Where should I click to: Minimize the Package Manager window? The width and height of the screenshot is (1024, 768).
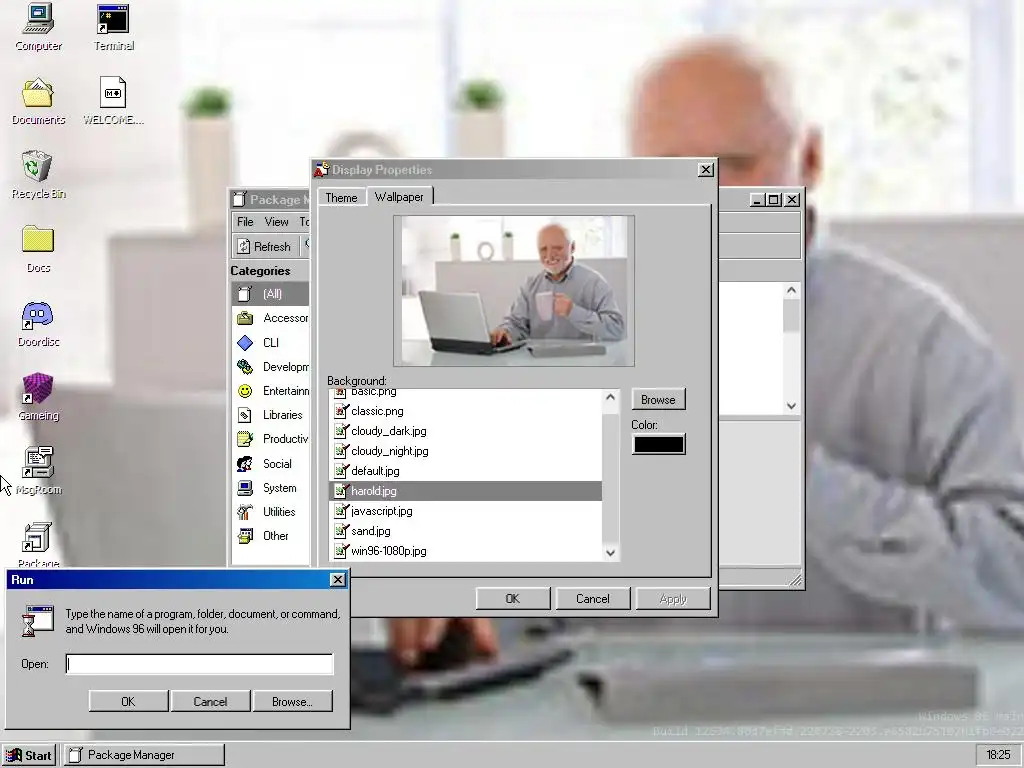(757, 200)
